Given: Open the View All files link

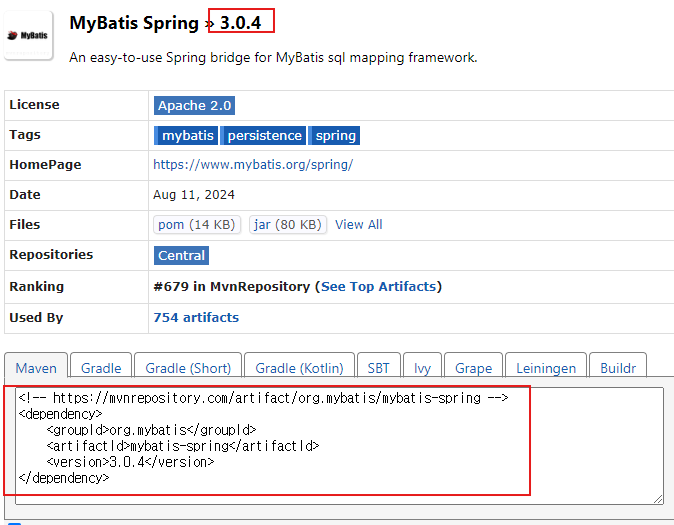Looking at the screenshot, I should coord(358,224).
